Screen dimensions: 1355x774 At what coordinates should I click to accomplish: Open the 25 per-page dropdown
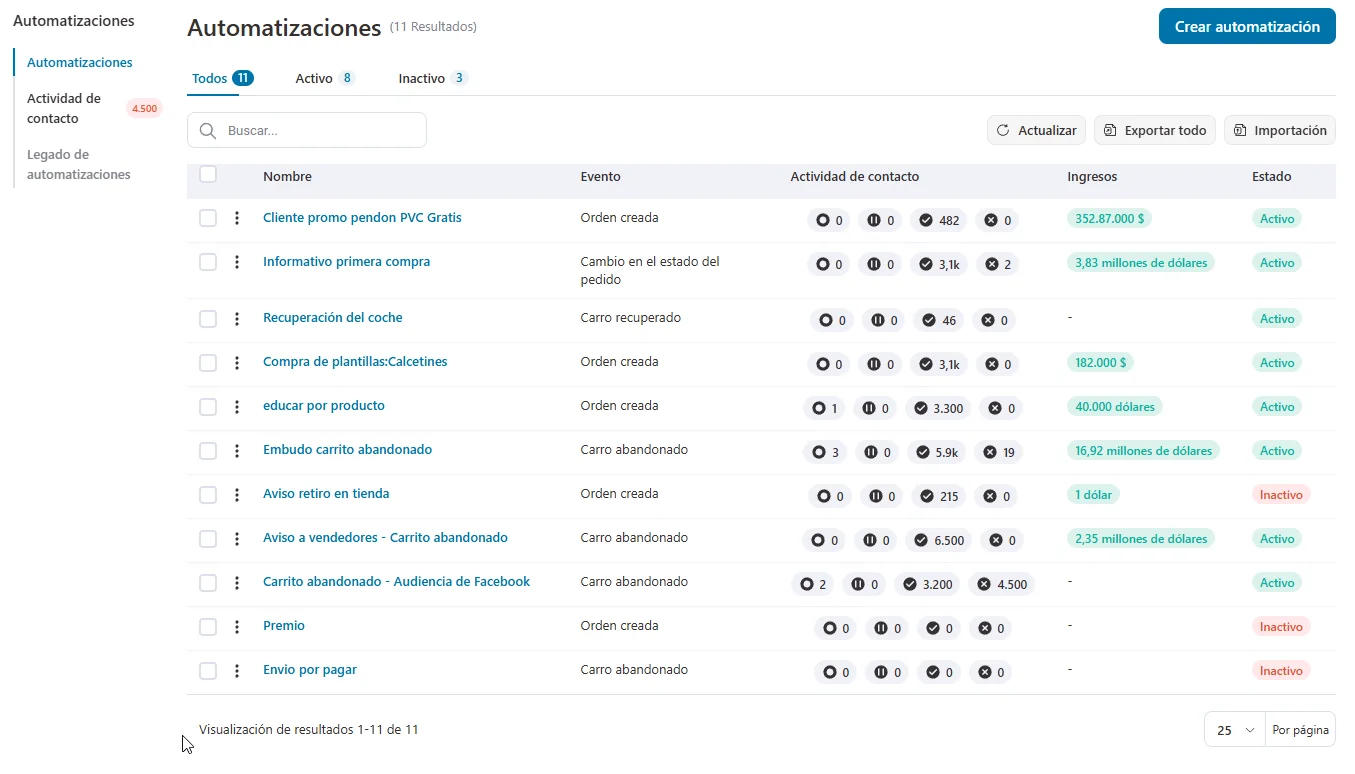click(x=1233, y=729)
